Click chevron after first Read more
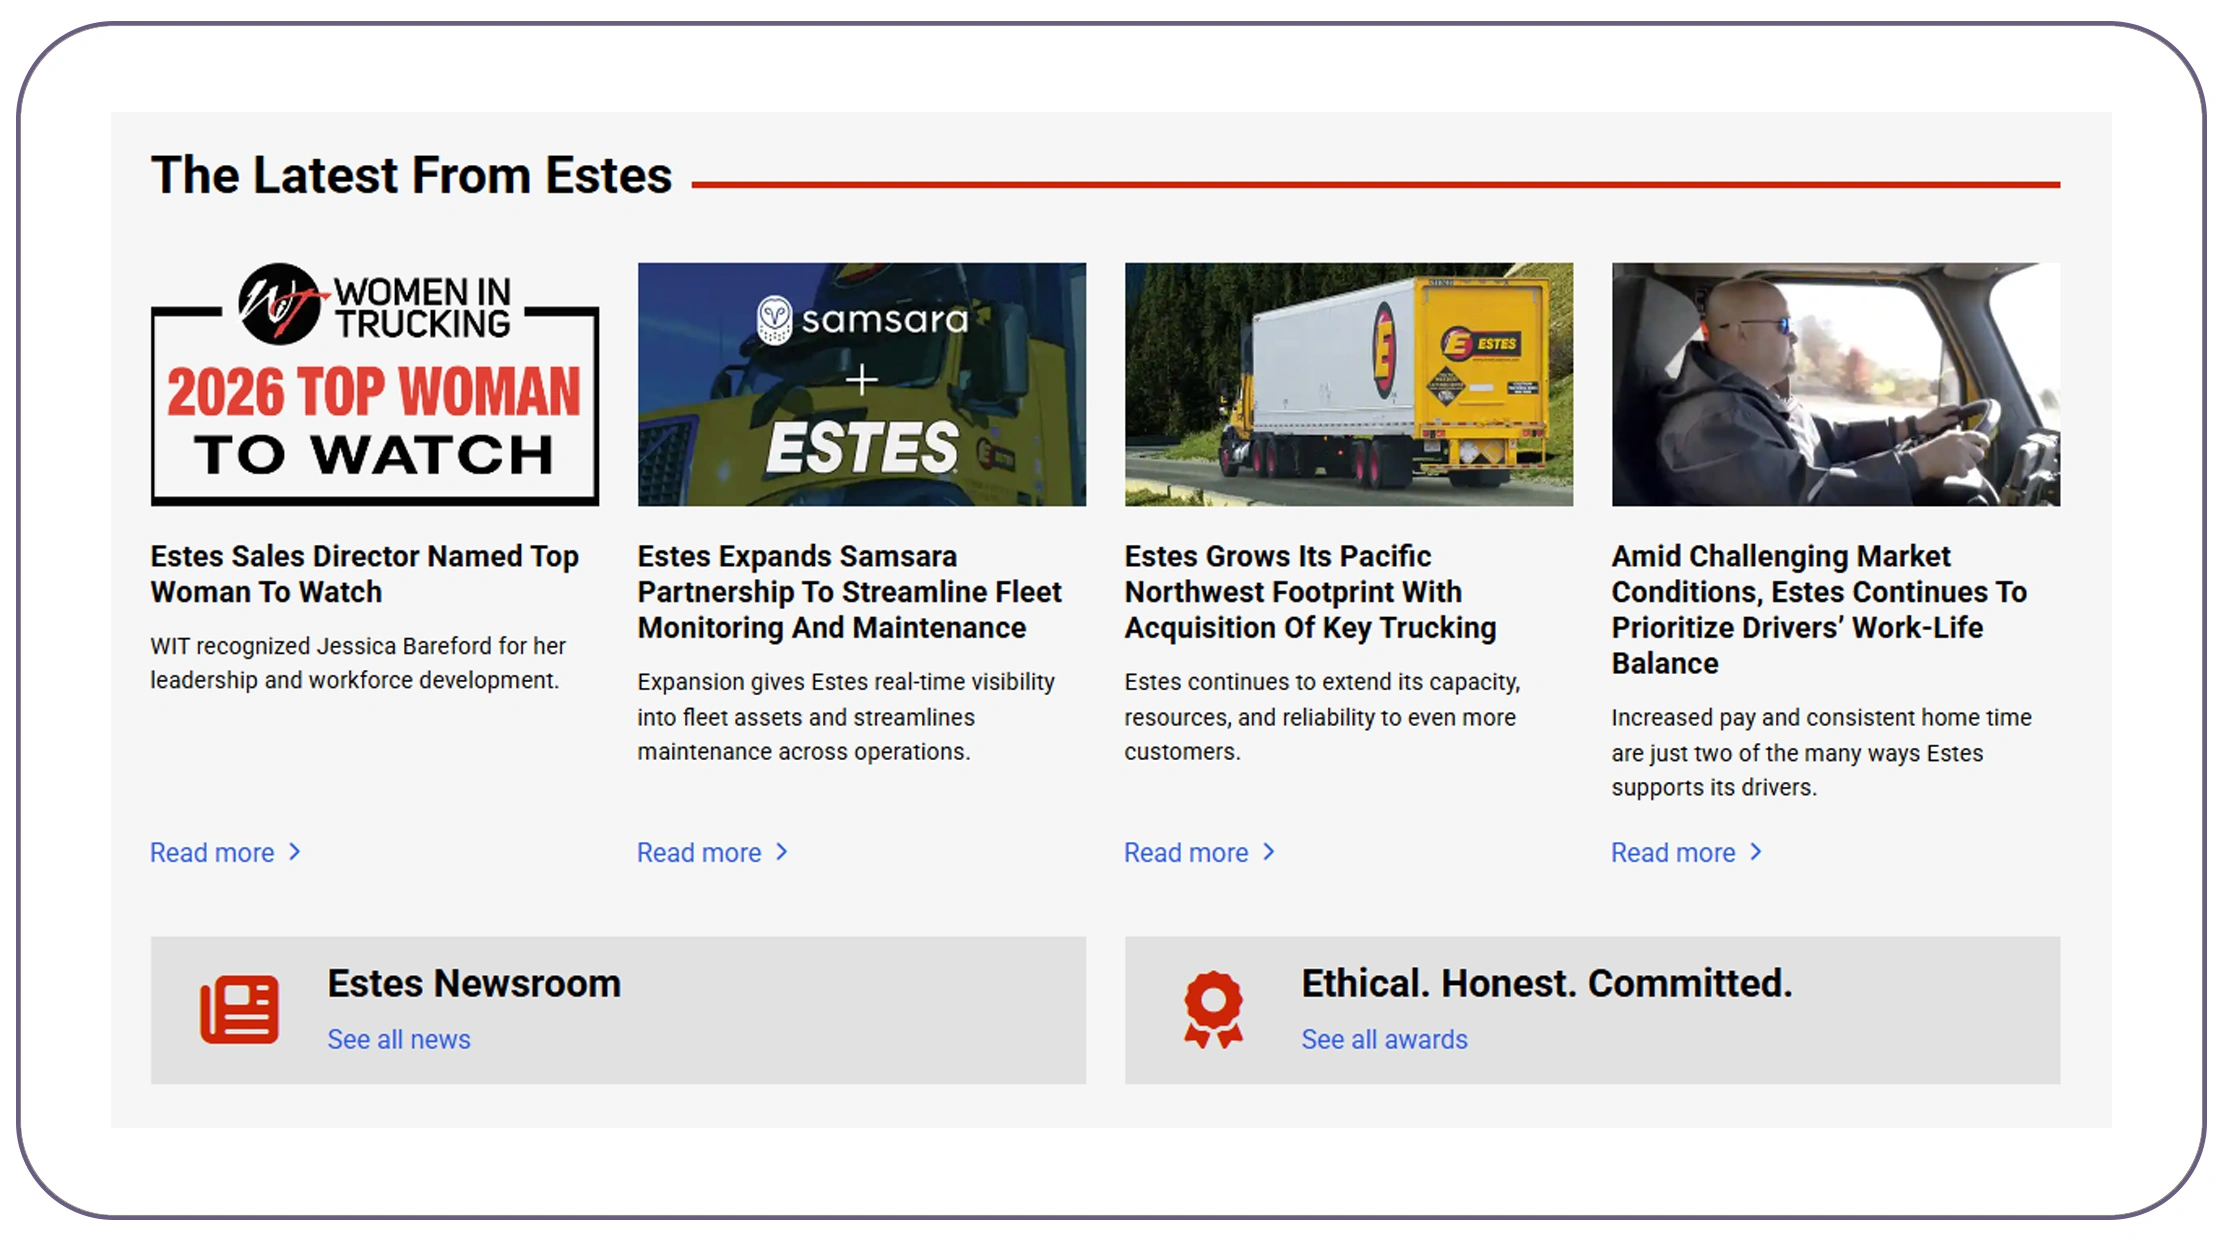This screenshot has width=2223, height=1240. [x=295, y=852]
